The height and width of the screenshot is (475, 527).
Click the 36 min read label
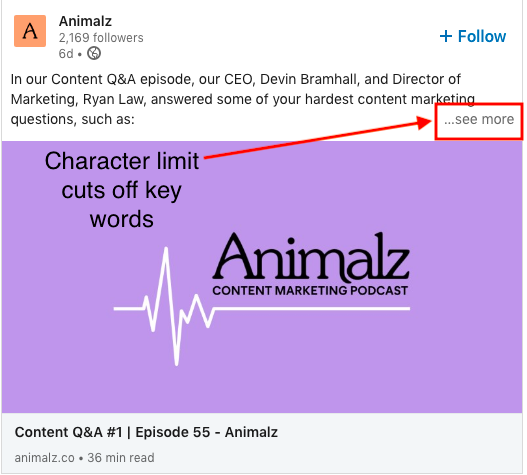121,458
